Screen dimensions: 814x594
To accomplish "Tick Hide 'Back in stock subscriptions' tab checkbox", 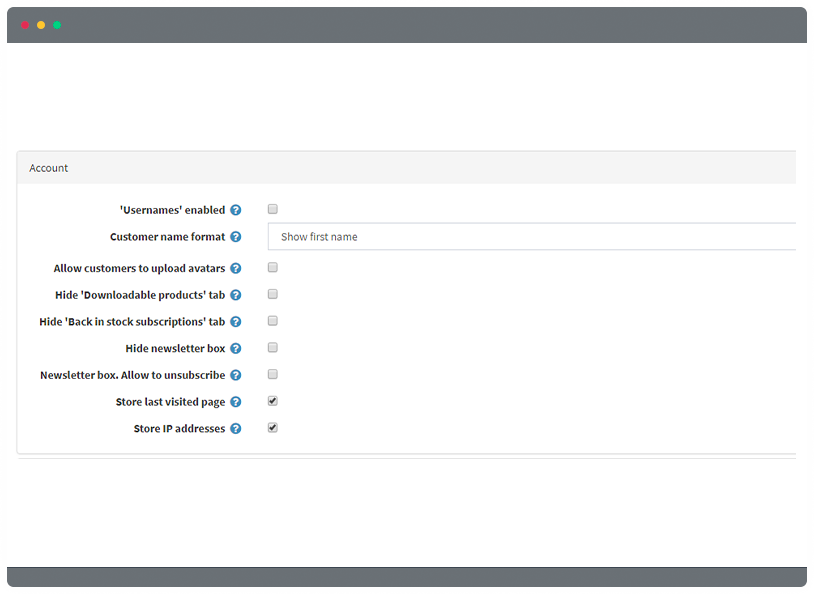I will [x=273, y=321].
